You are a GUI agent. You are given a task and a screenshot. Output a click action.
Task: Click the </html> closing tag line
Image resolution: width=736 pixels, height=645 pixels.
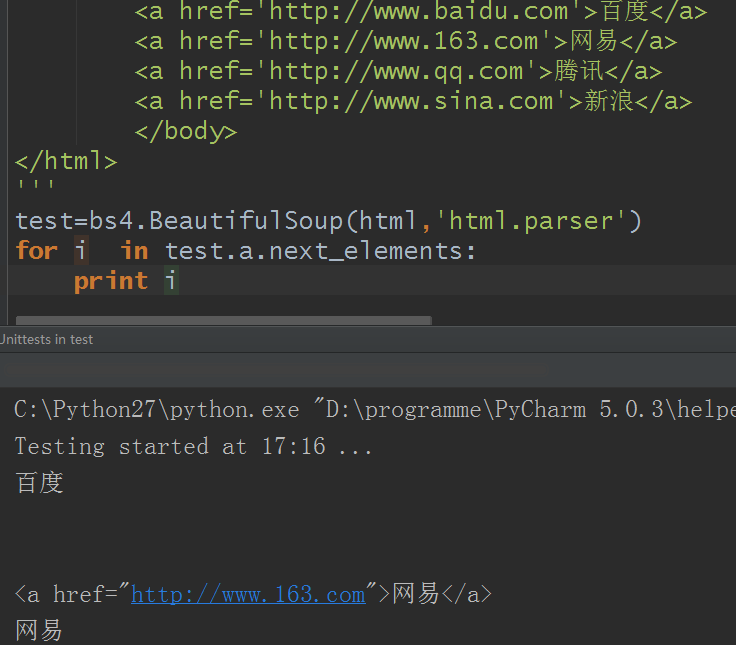coord(66,161)
